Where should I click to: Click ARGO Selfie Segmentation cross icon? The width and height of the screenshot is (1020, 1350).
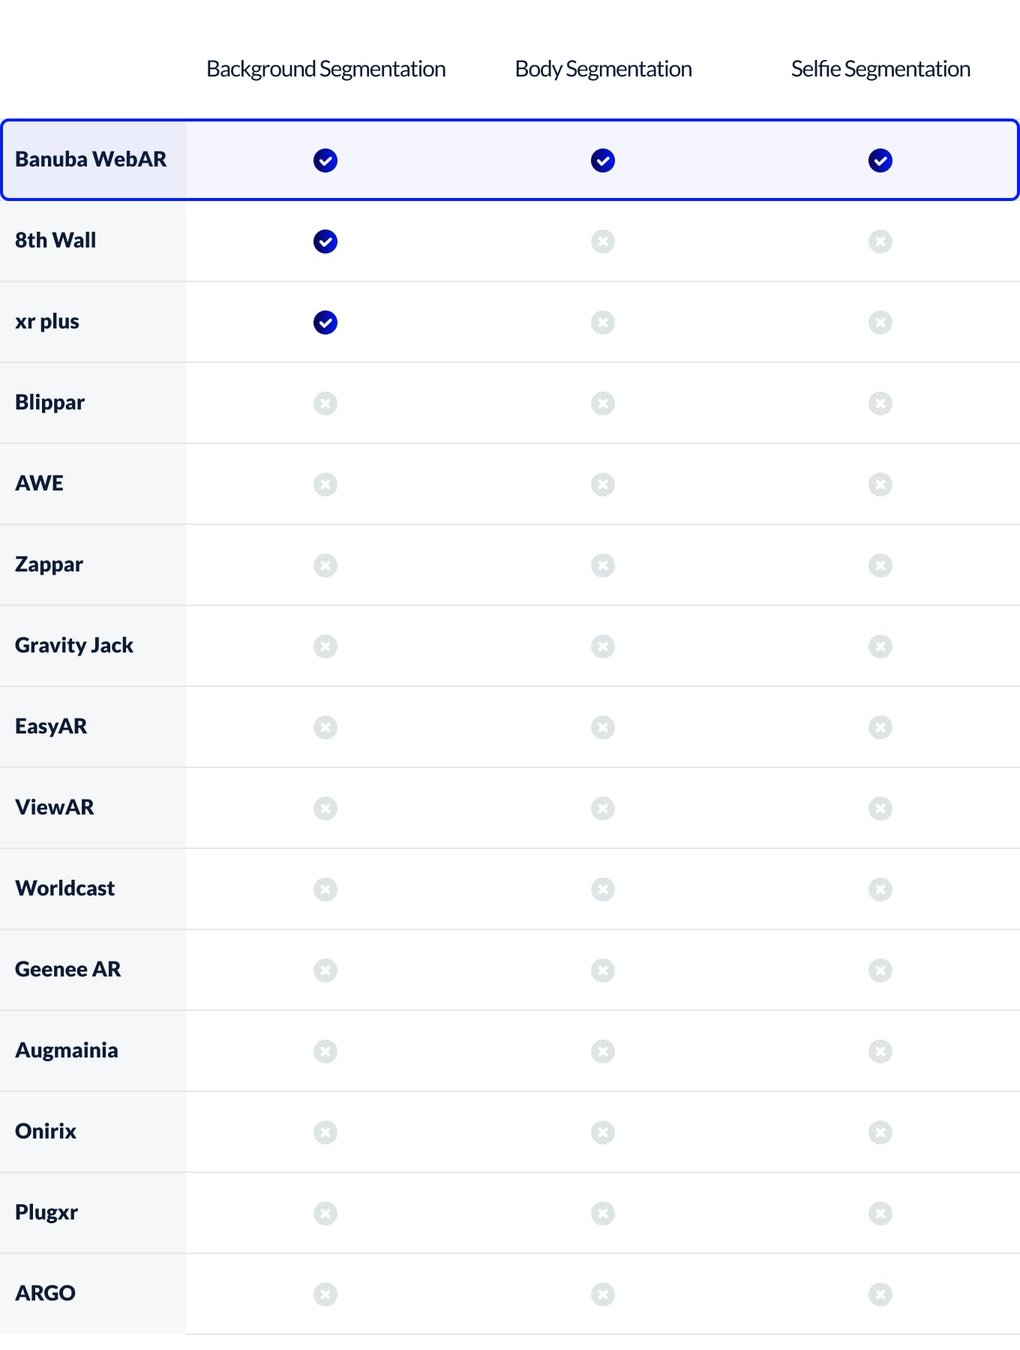click(880, 1294)
